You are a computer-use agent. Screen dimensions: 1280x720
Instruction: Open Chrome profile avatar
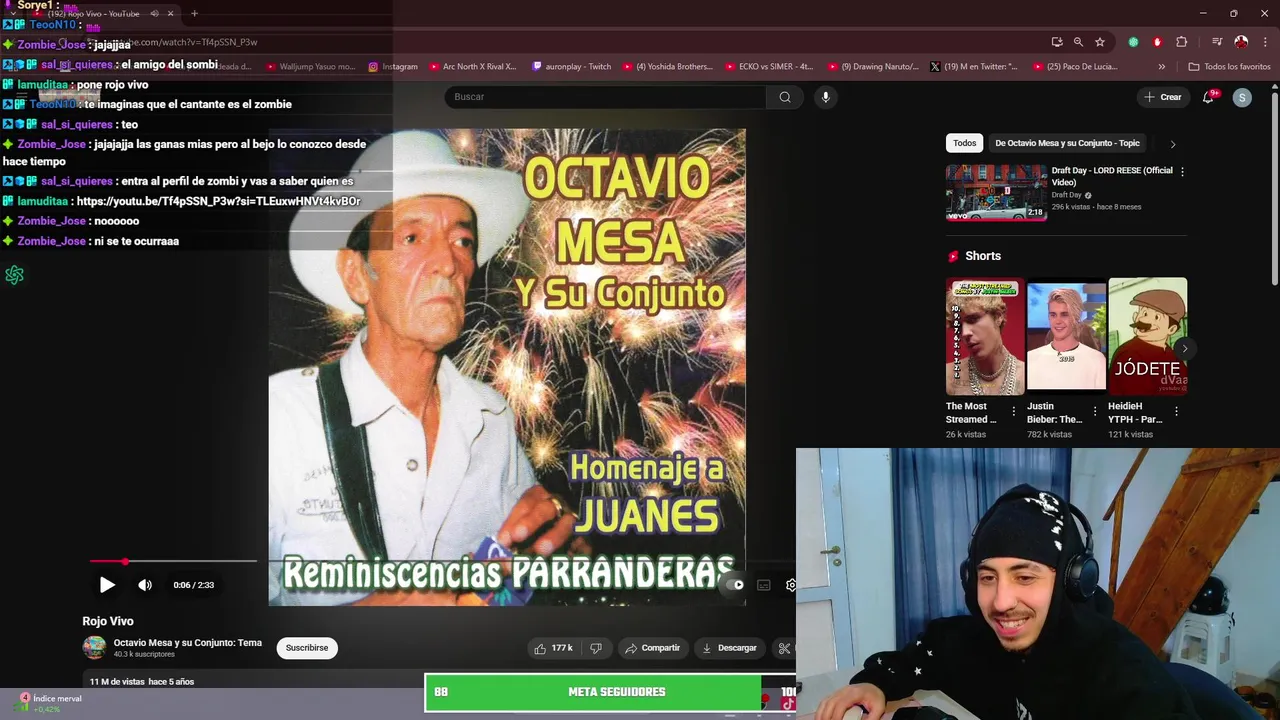pos(1241,42)
